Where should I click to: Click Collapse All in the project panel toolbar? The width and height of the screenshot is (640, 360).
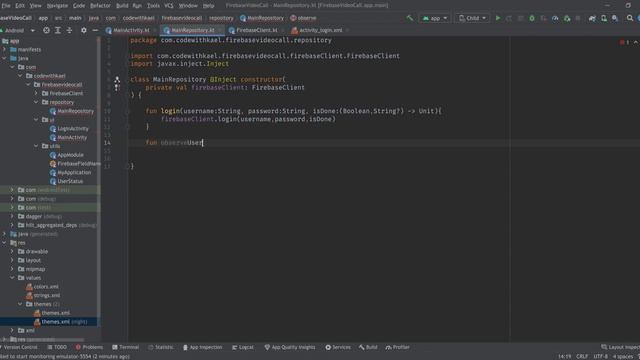pyautogui.click(x=69, y=30)
